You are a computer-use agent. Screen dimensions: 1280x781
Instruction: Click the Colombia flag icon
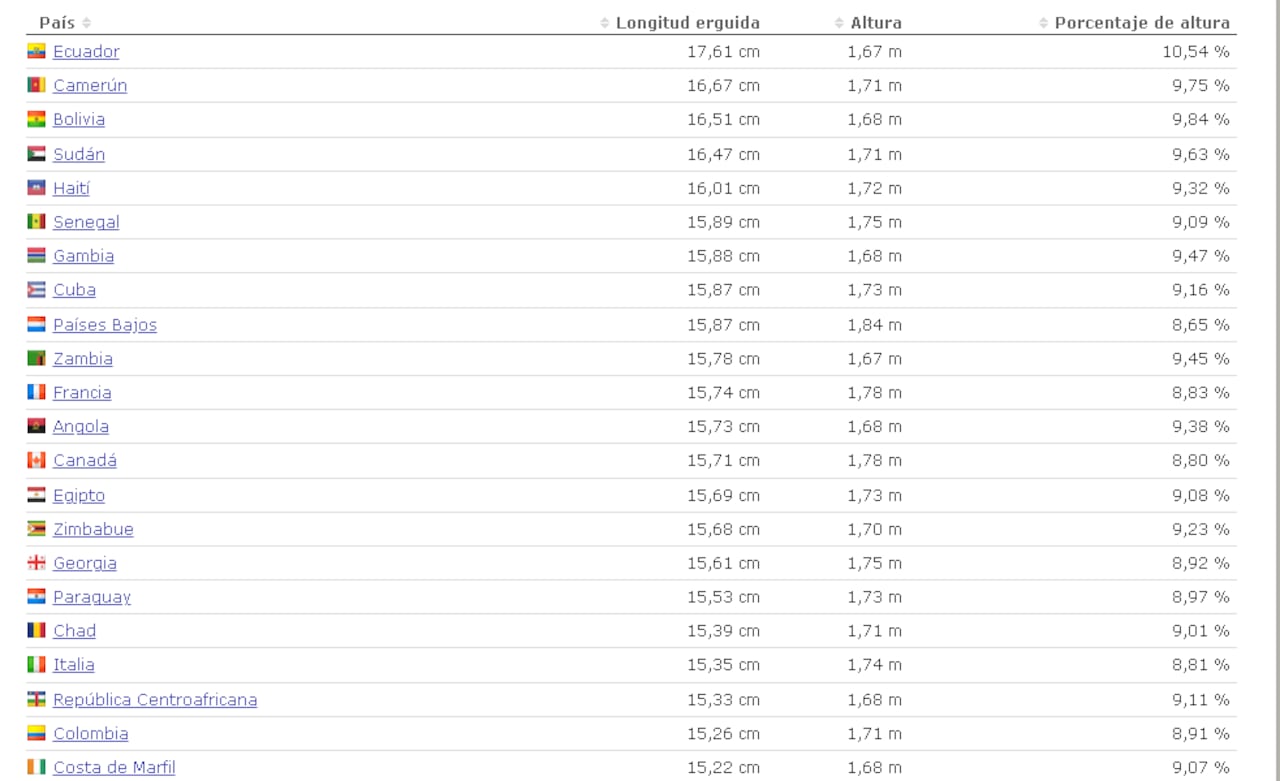pyautogui.click(x=36, y=733)
